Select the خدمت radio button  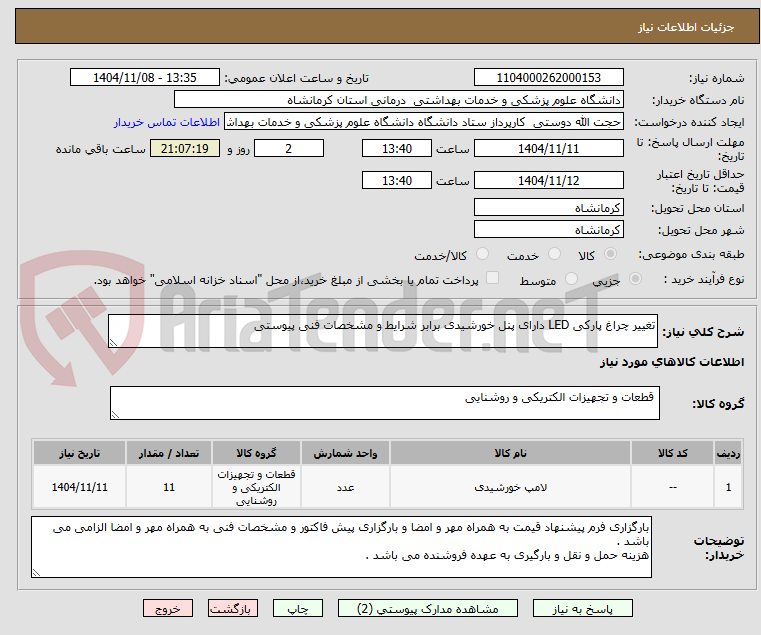(x=554, y=254)
